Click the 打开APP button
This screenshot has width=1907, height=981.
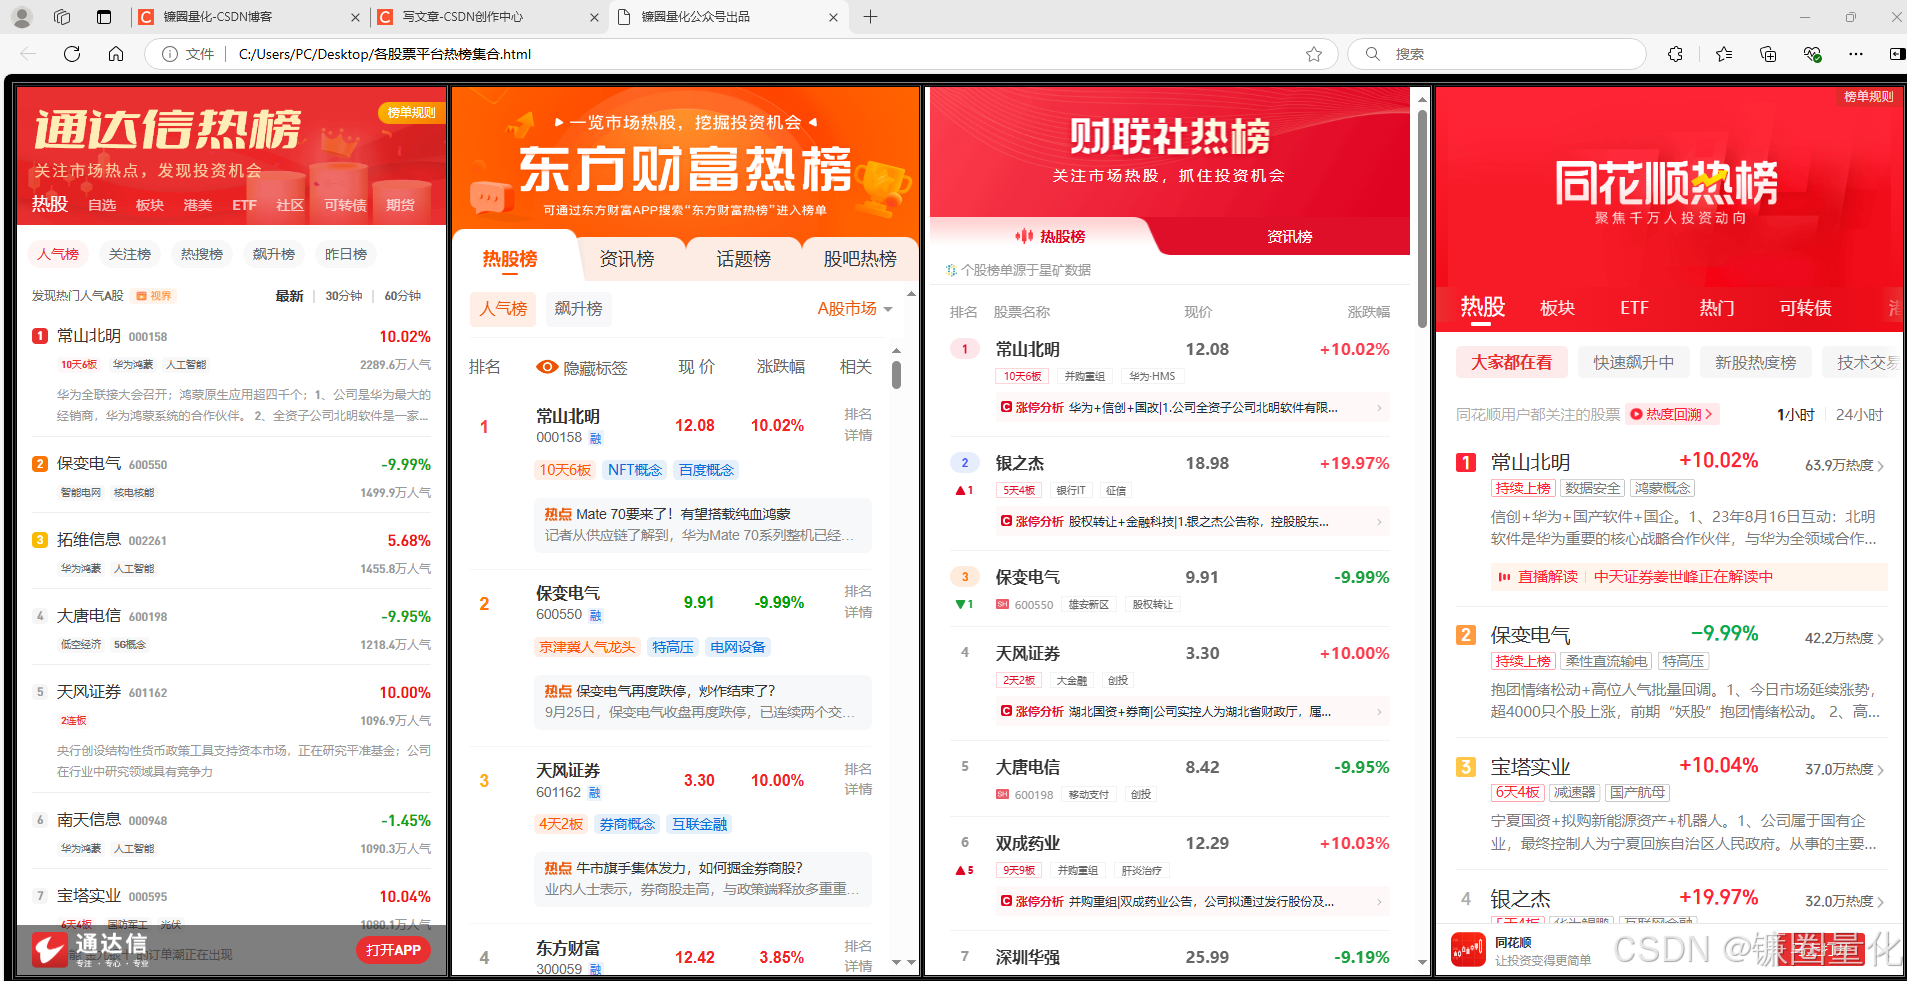tap(393, 950)
